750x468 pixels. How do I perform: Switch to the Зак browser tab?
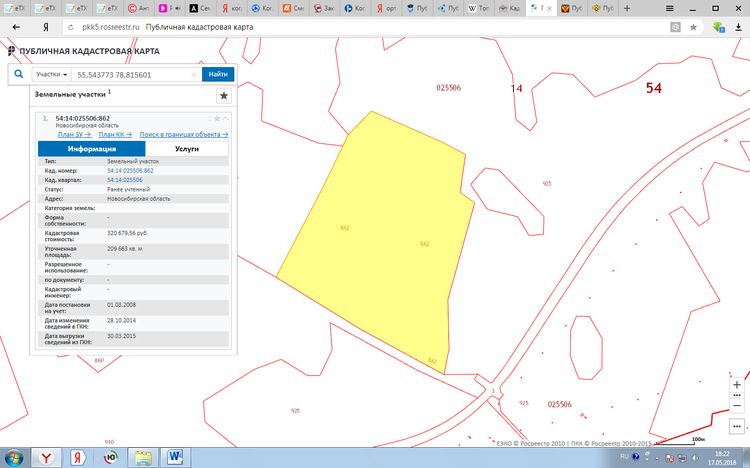pyautogui.click(x=323, y=8)
